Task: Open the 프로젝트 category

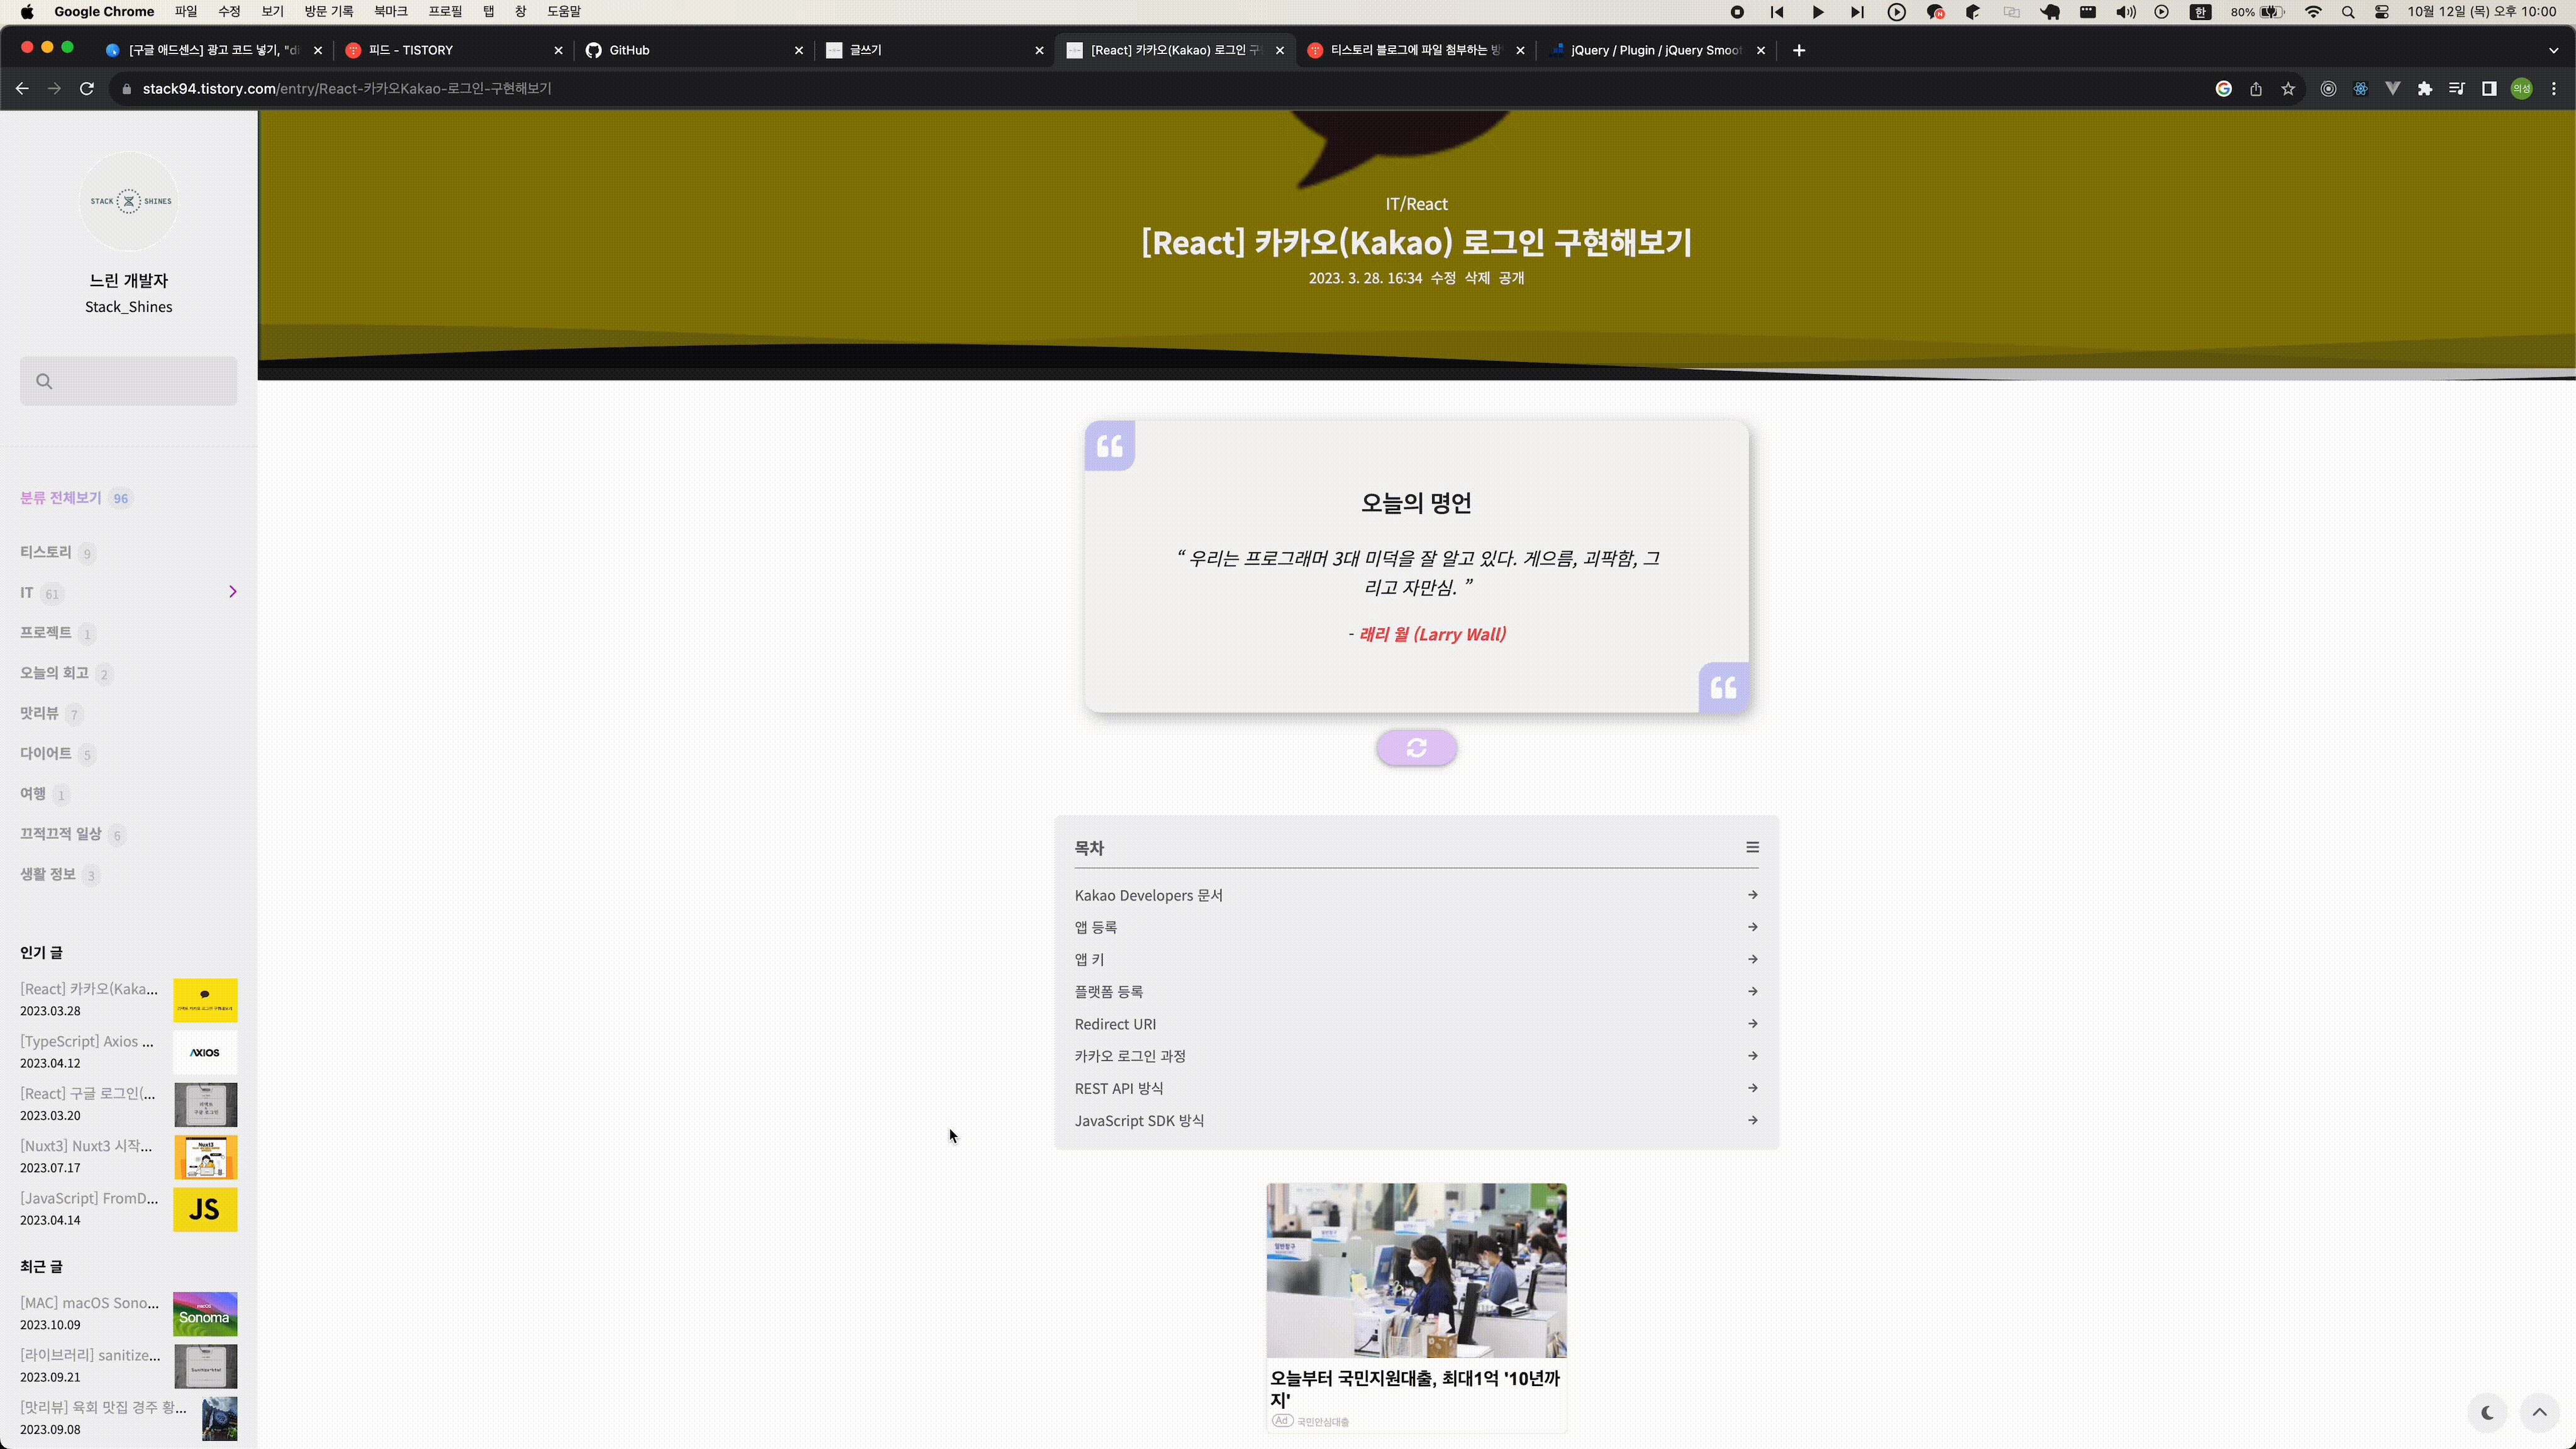Action: [46, 633]
